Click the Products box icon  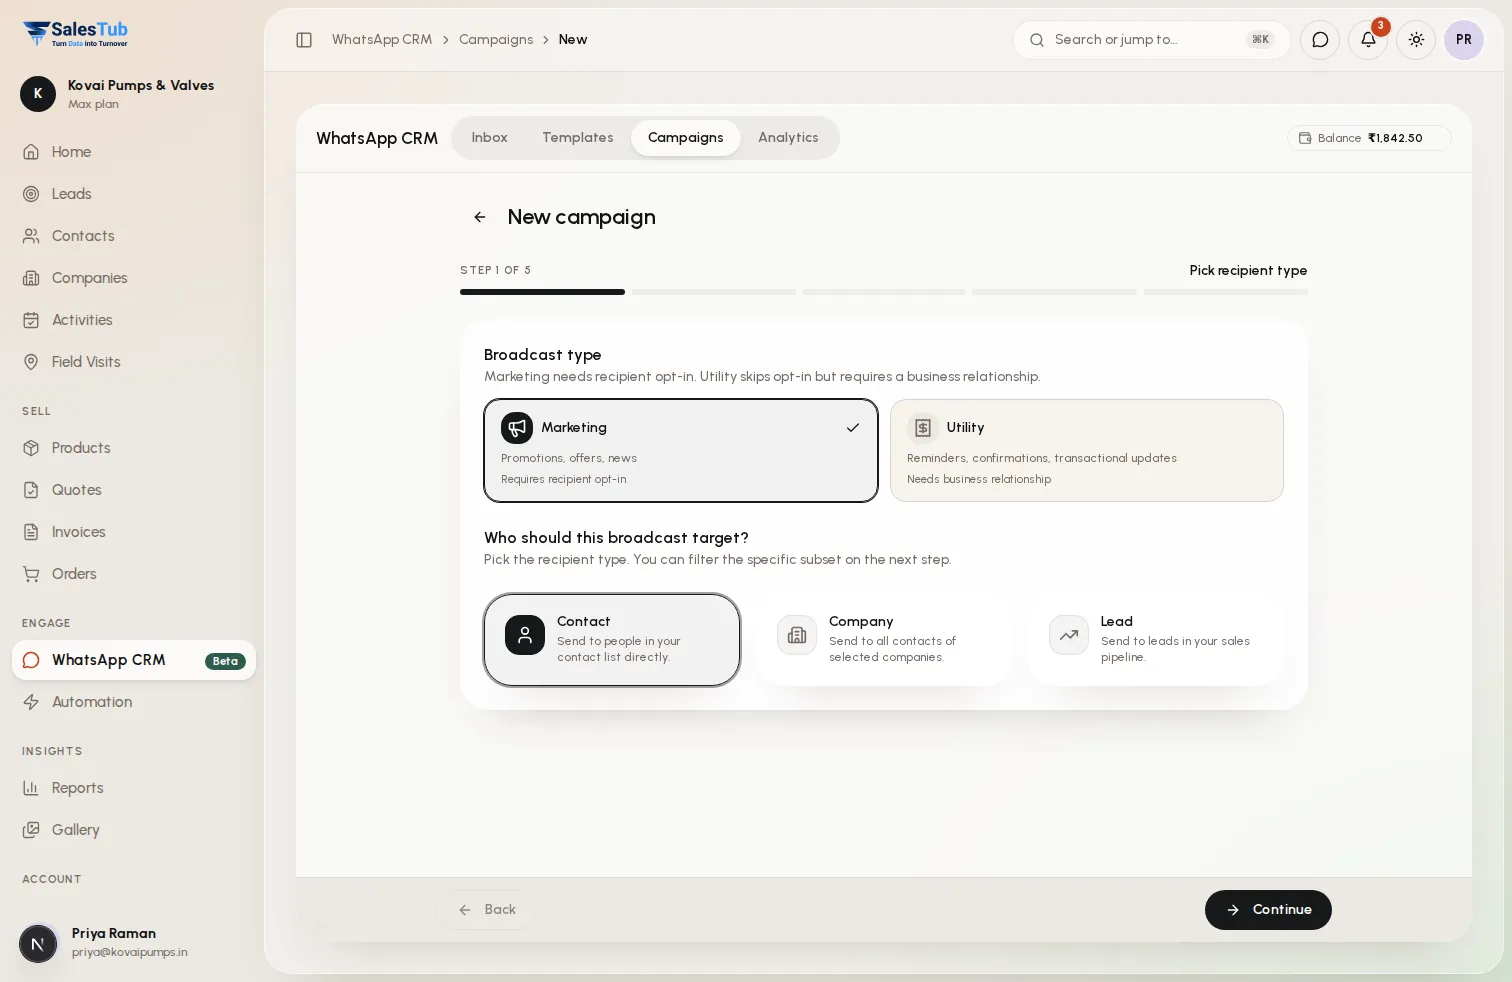(x=31, y=448)
